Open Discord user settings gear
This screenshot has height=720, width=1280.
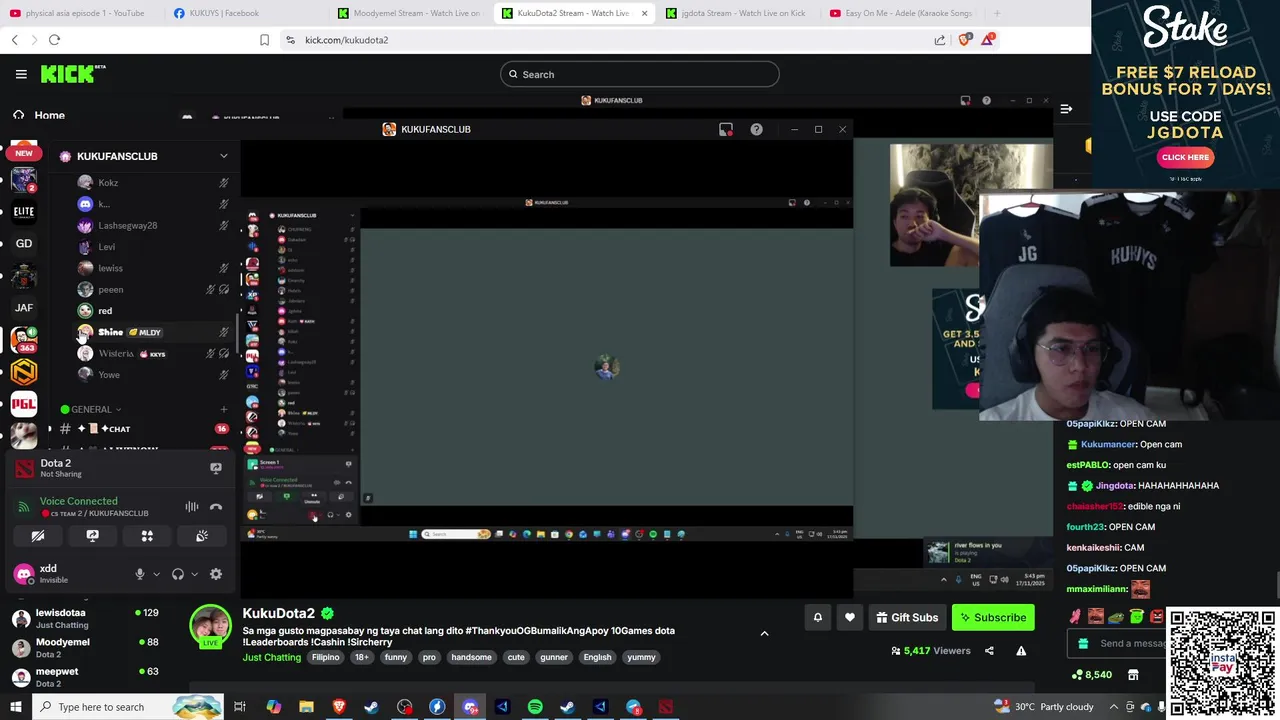[x=216, y=574]
